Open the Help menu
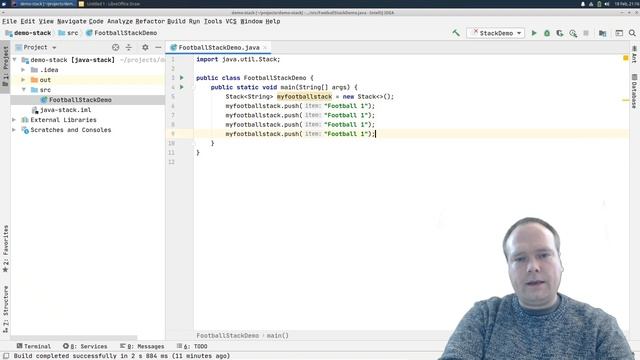640x360 pixels. (273, 21)
